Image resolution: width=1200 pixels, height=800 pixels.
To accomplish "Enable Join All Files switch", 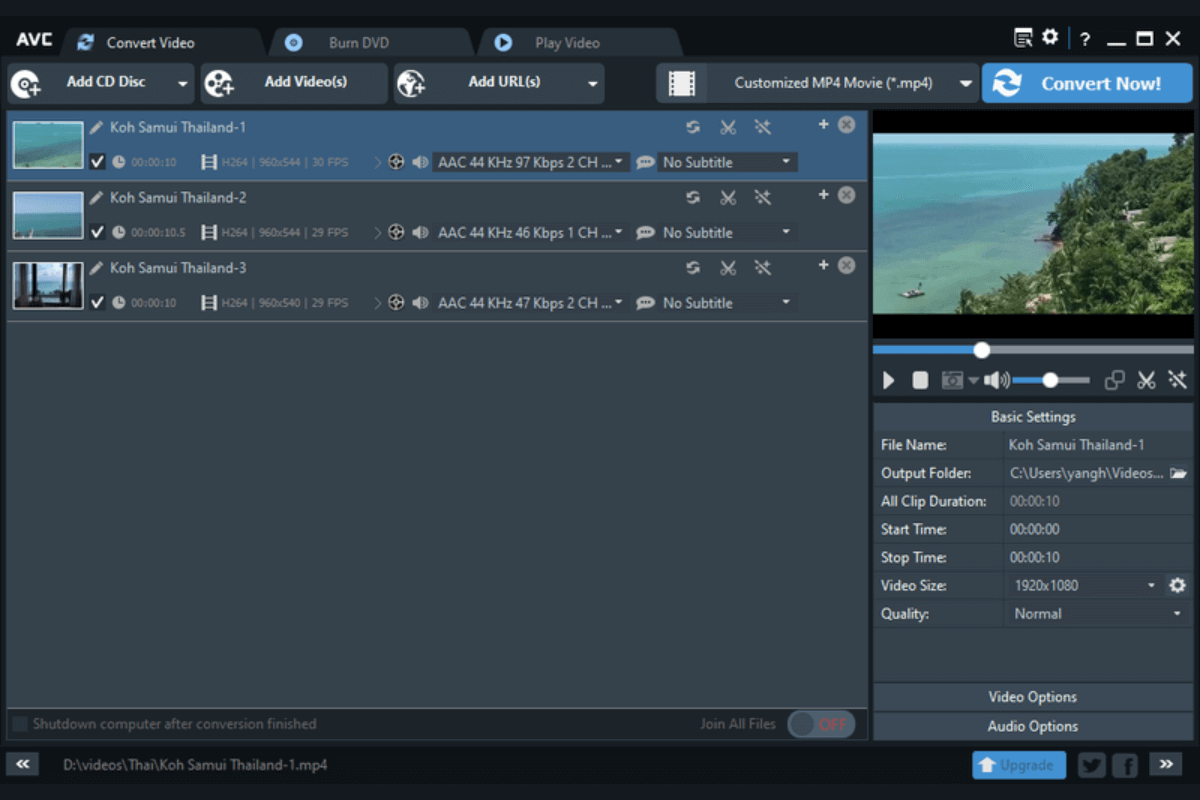I will point(821,723).
